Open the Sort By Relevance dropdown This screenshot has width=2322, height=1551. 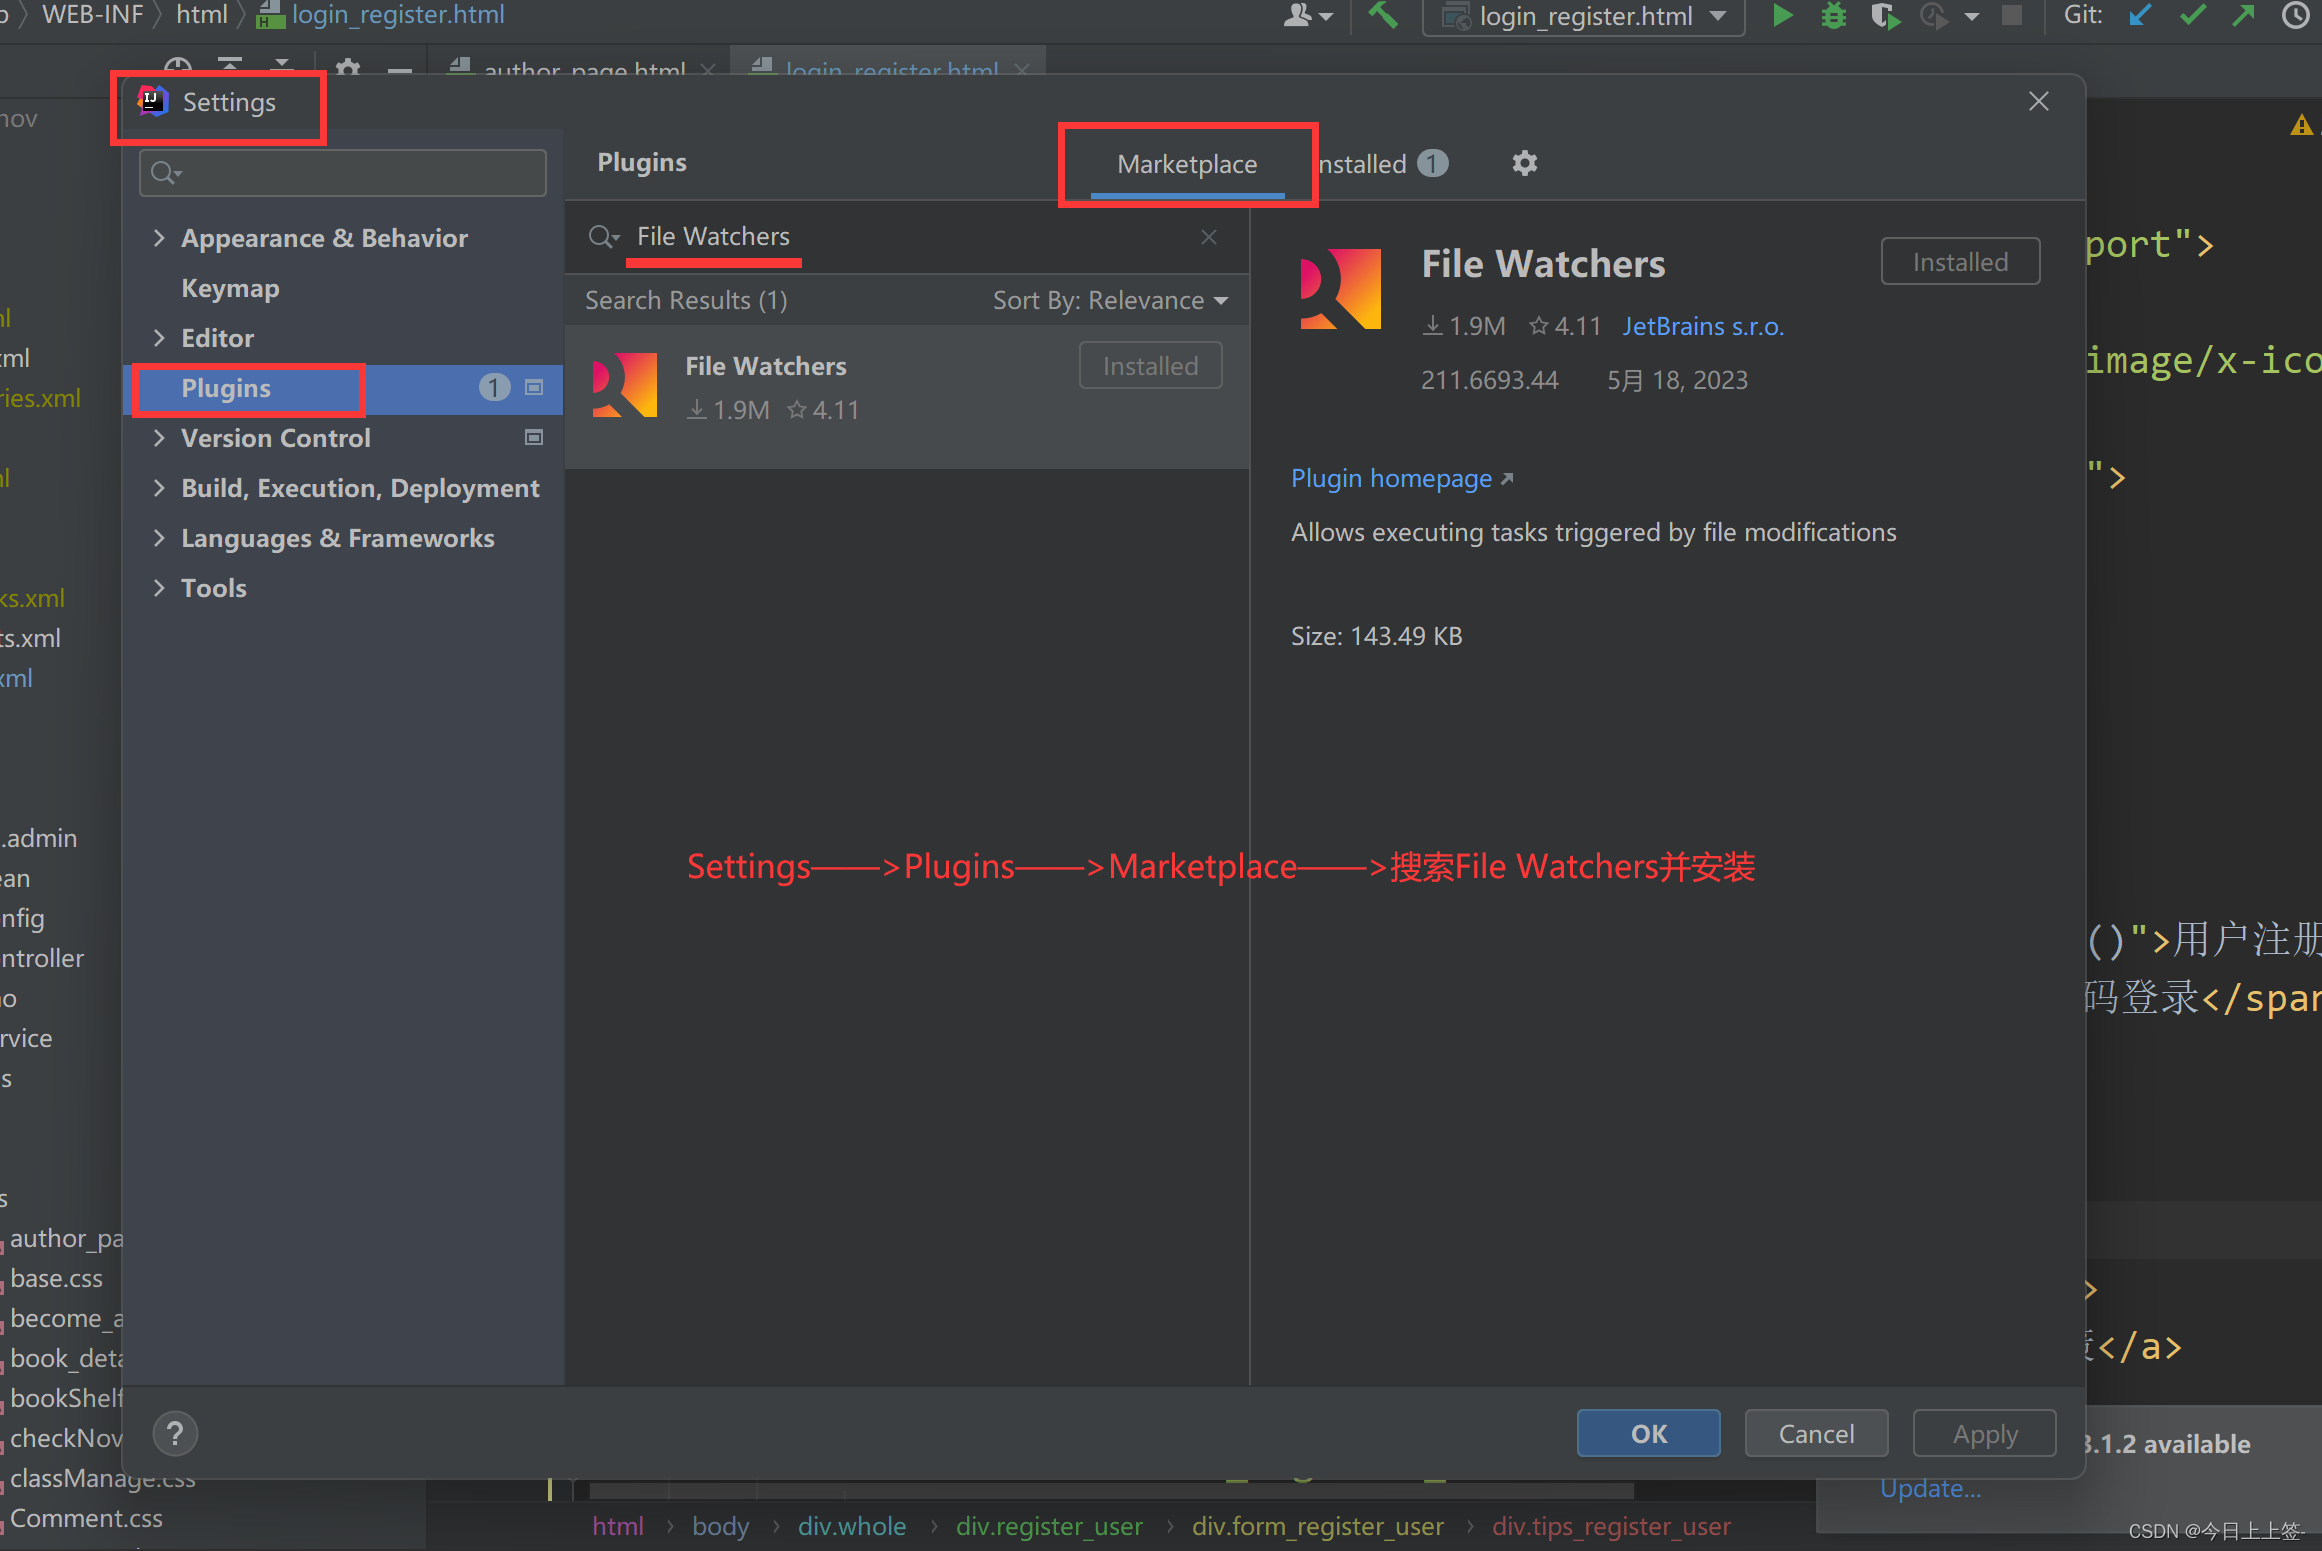[1110, 300]
